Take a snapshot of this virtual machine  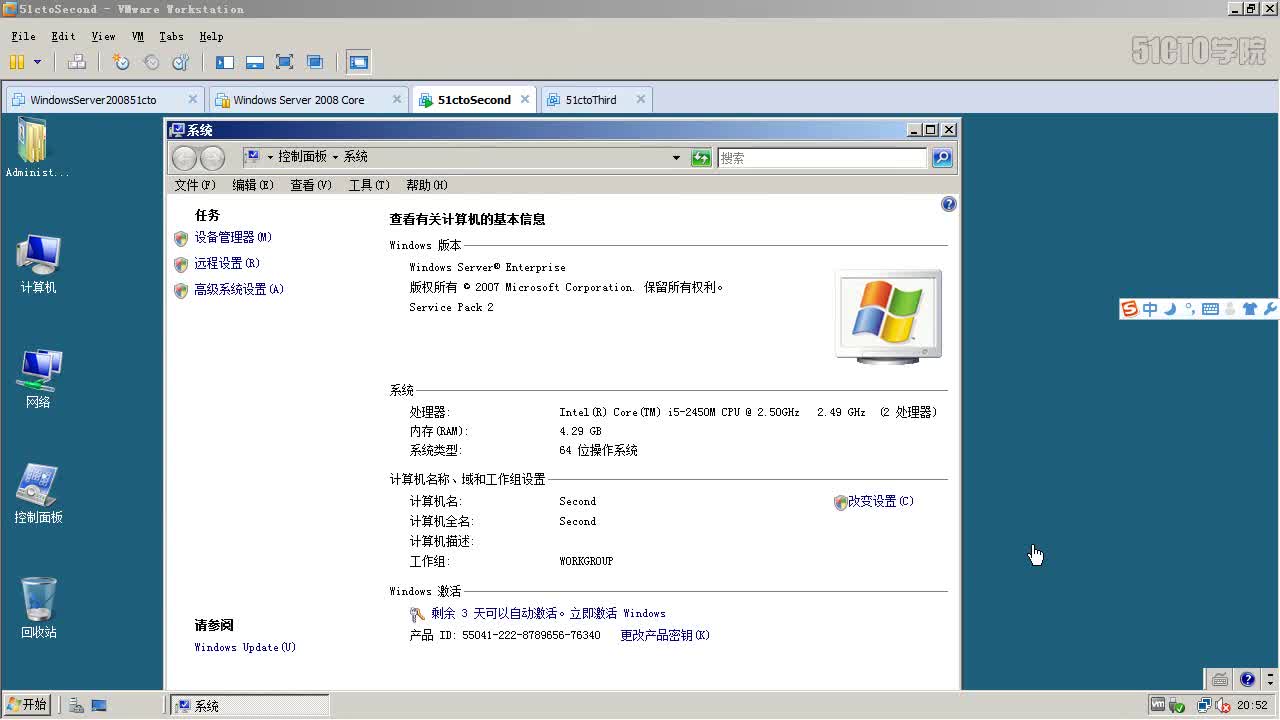tap(121, 62)
